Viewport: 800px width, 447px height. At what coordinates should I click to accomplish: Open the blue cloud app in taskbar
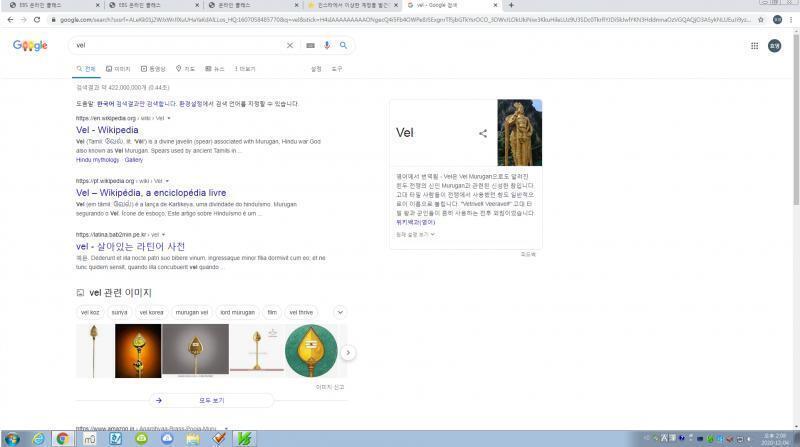pyautogui.click(x=167, y=439)
